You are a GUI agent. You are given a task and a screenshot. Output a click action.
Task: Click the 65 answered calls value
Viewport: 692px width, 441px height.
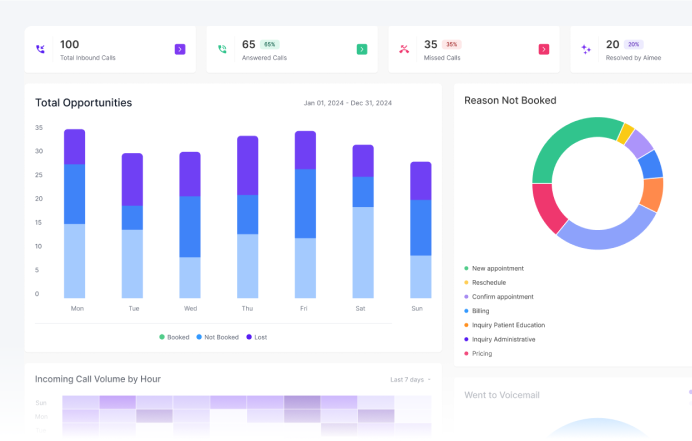[248, 44]
